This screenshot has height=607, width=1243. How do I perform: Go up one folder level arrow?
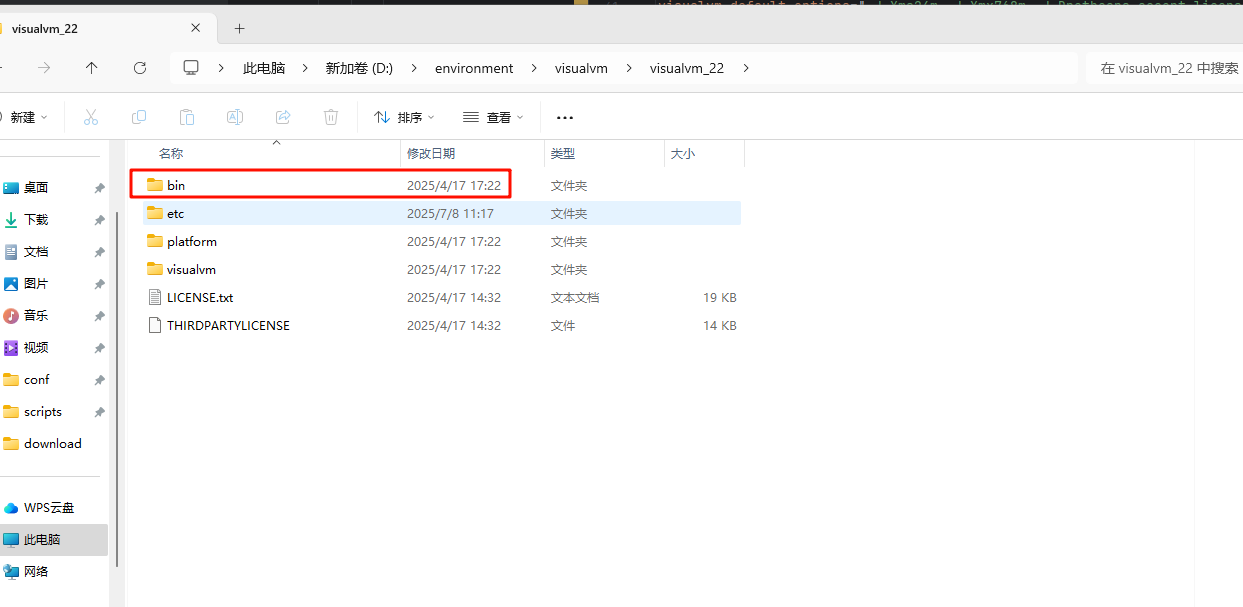(x=92, y=68)
